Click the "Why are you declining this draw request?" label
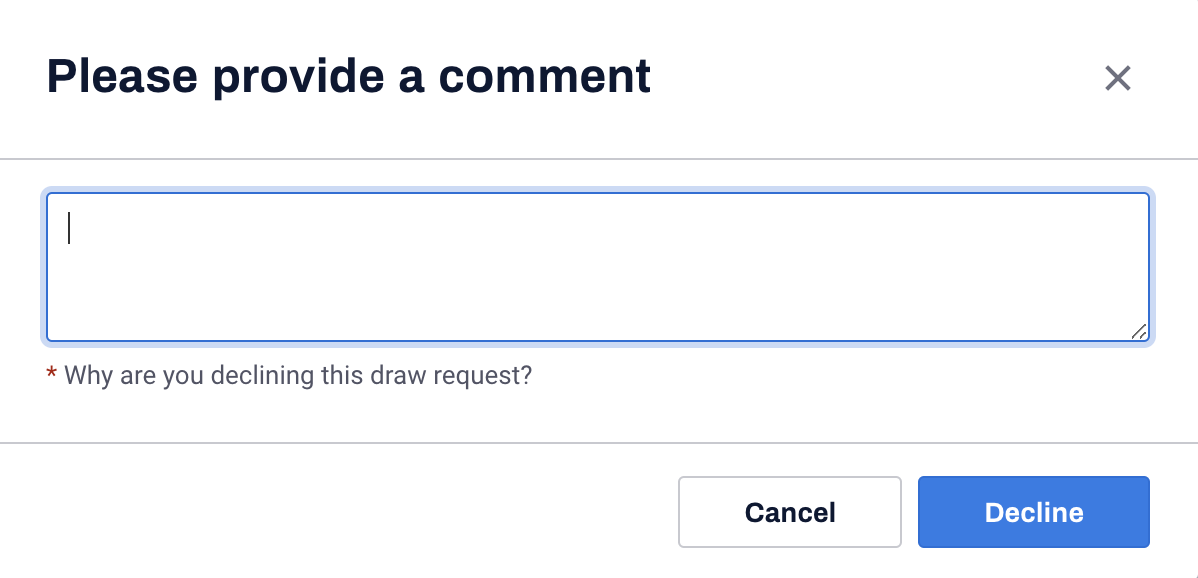1198x578 pixels. tap(298, 376)
